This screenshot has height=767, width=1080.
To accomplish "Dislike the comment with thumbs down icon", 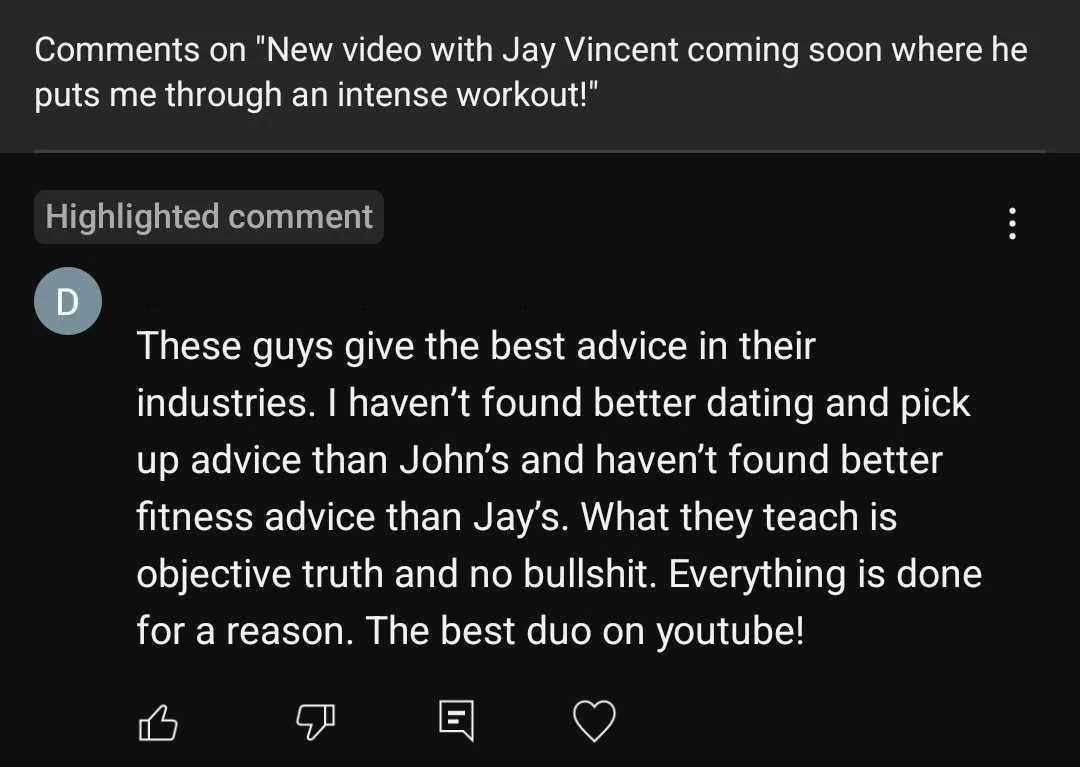I will tap(315, 723).
